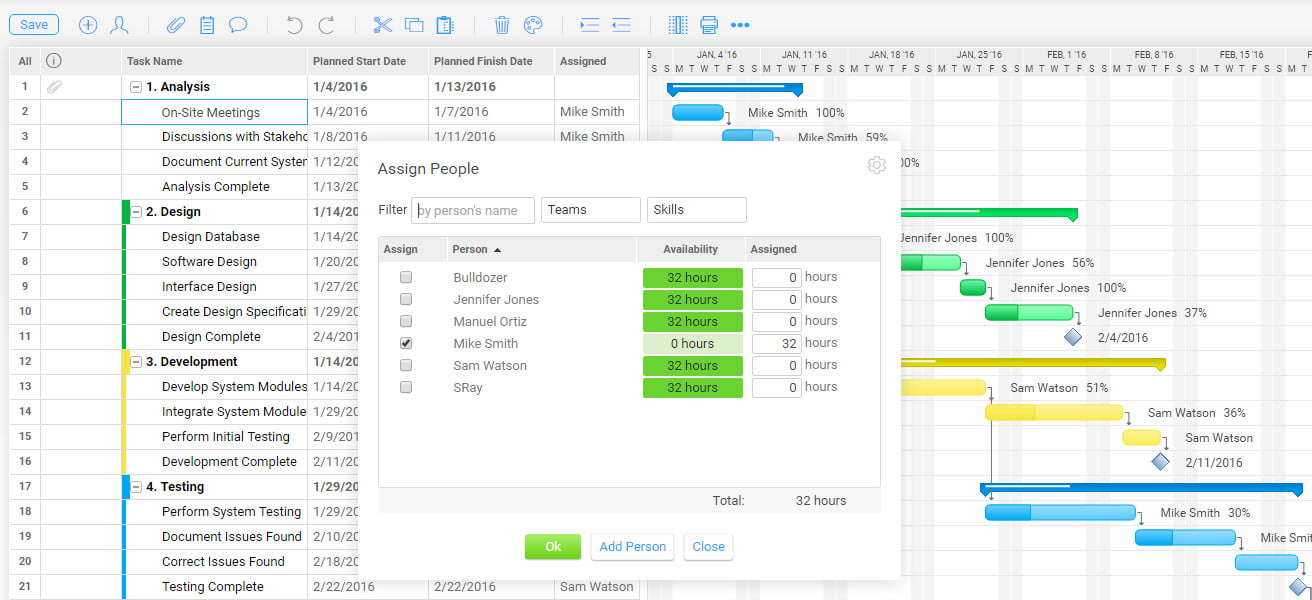Image resolution: width=1312 pixels, height=600 pixels.
Task: Collapse the '1. Analysis' task group
Action: point(136,86)
